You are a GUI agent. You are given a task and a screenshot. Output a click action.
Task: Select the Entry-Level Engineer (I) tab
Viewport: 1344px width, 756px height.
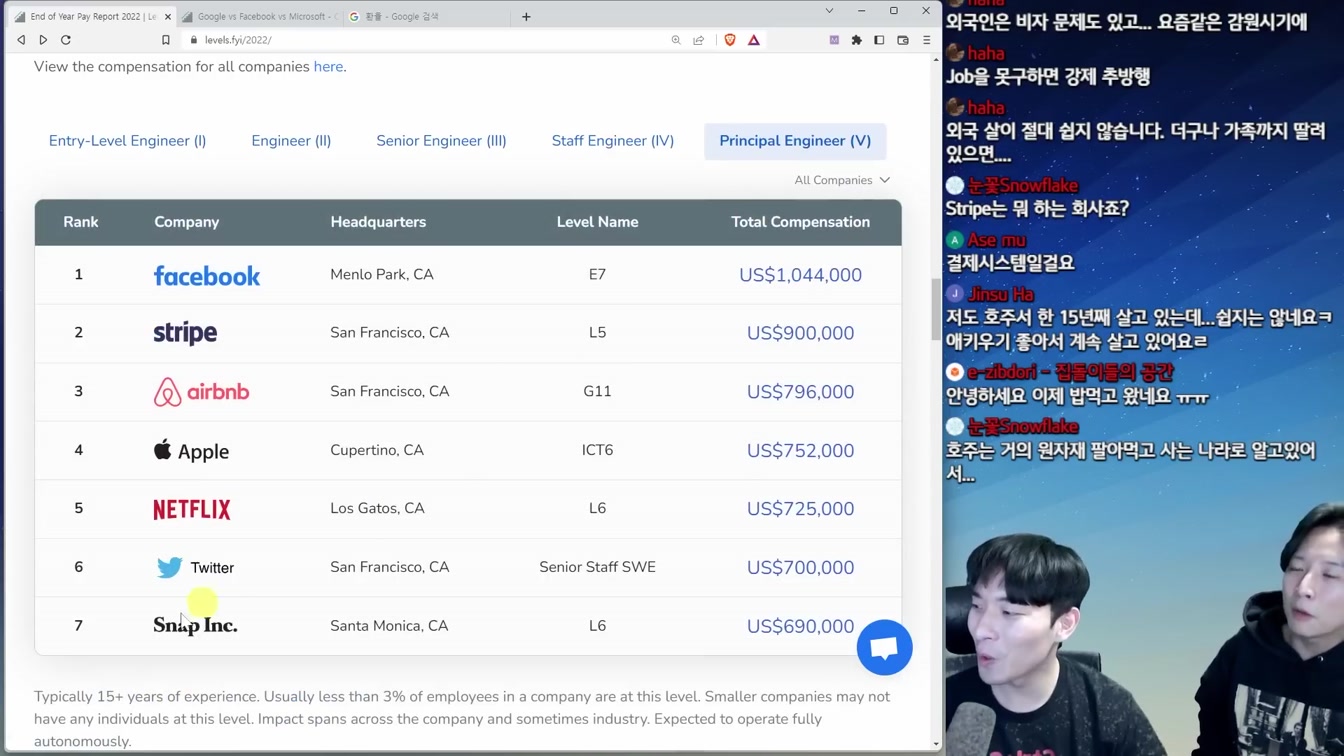(128, 141)
